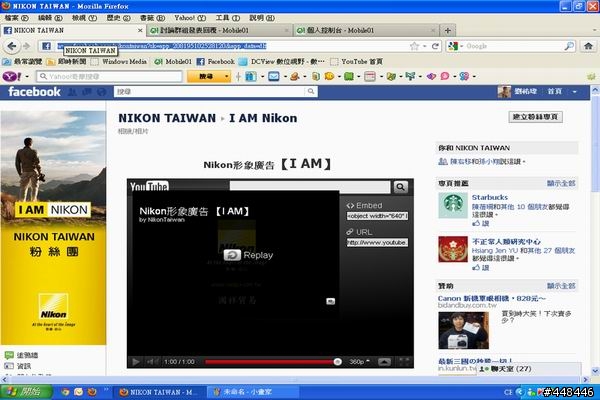Image resolution: width=600 pixels, height=400 pixels.
Task: Click the Canon ad photo thumbnail
Action: (x=463, y=330)
